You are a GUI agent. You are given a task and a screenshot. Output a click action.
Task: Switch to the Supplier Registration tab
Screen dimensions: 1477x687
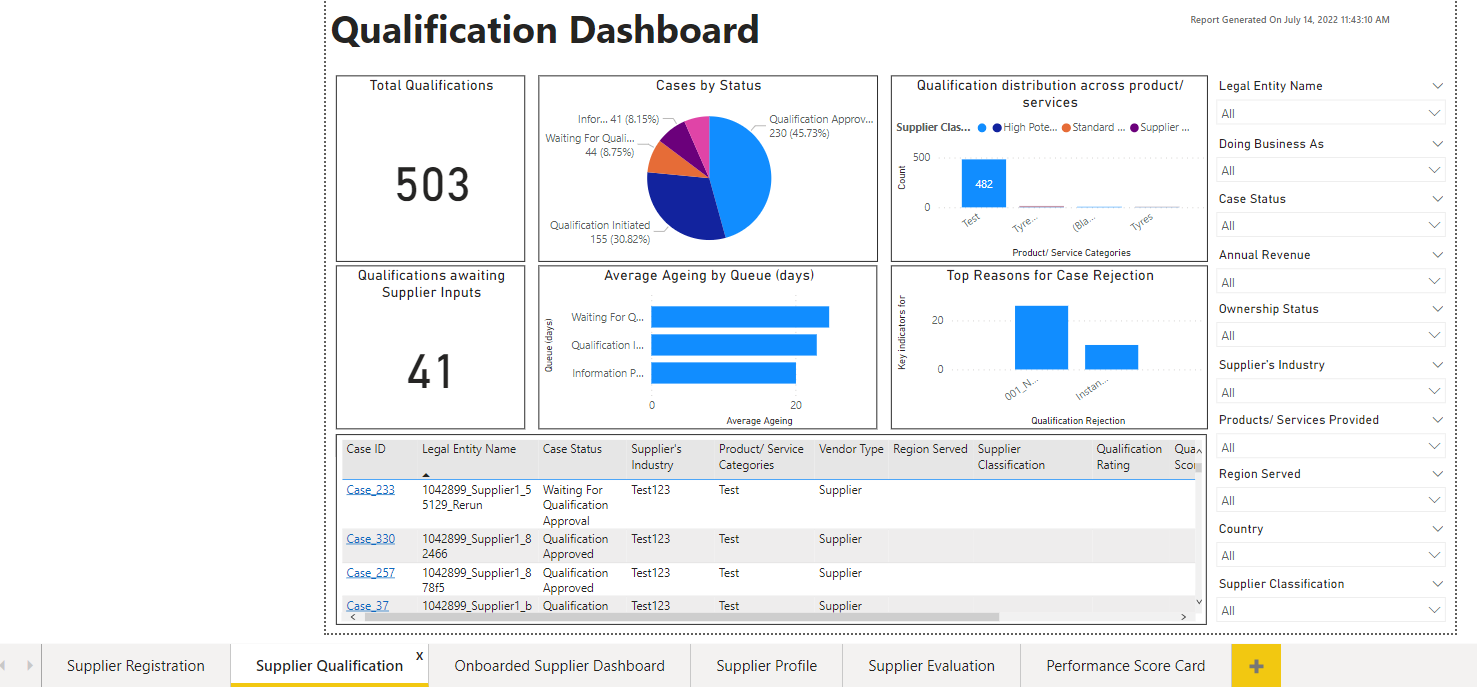[136, 666]
